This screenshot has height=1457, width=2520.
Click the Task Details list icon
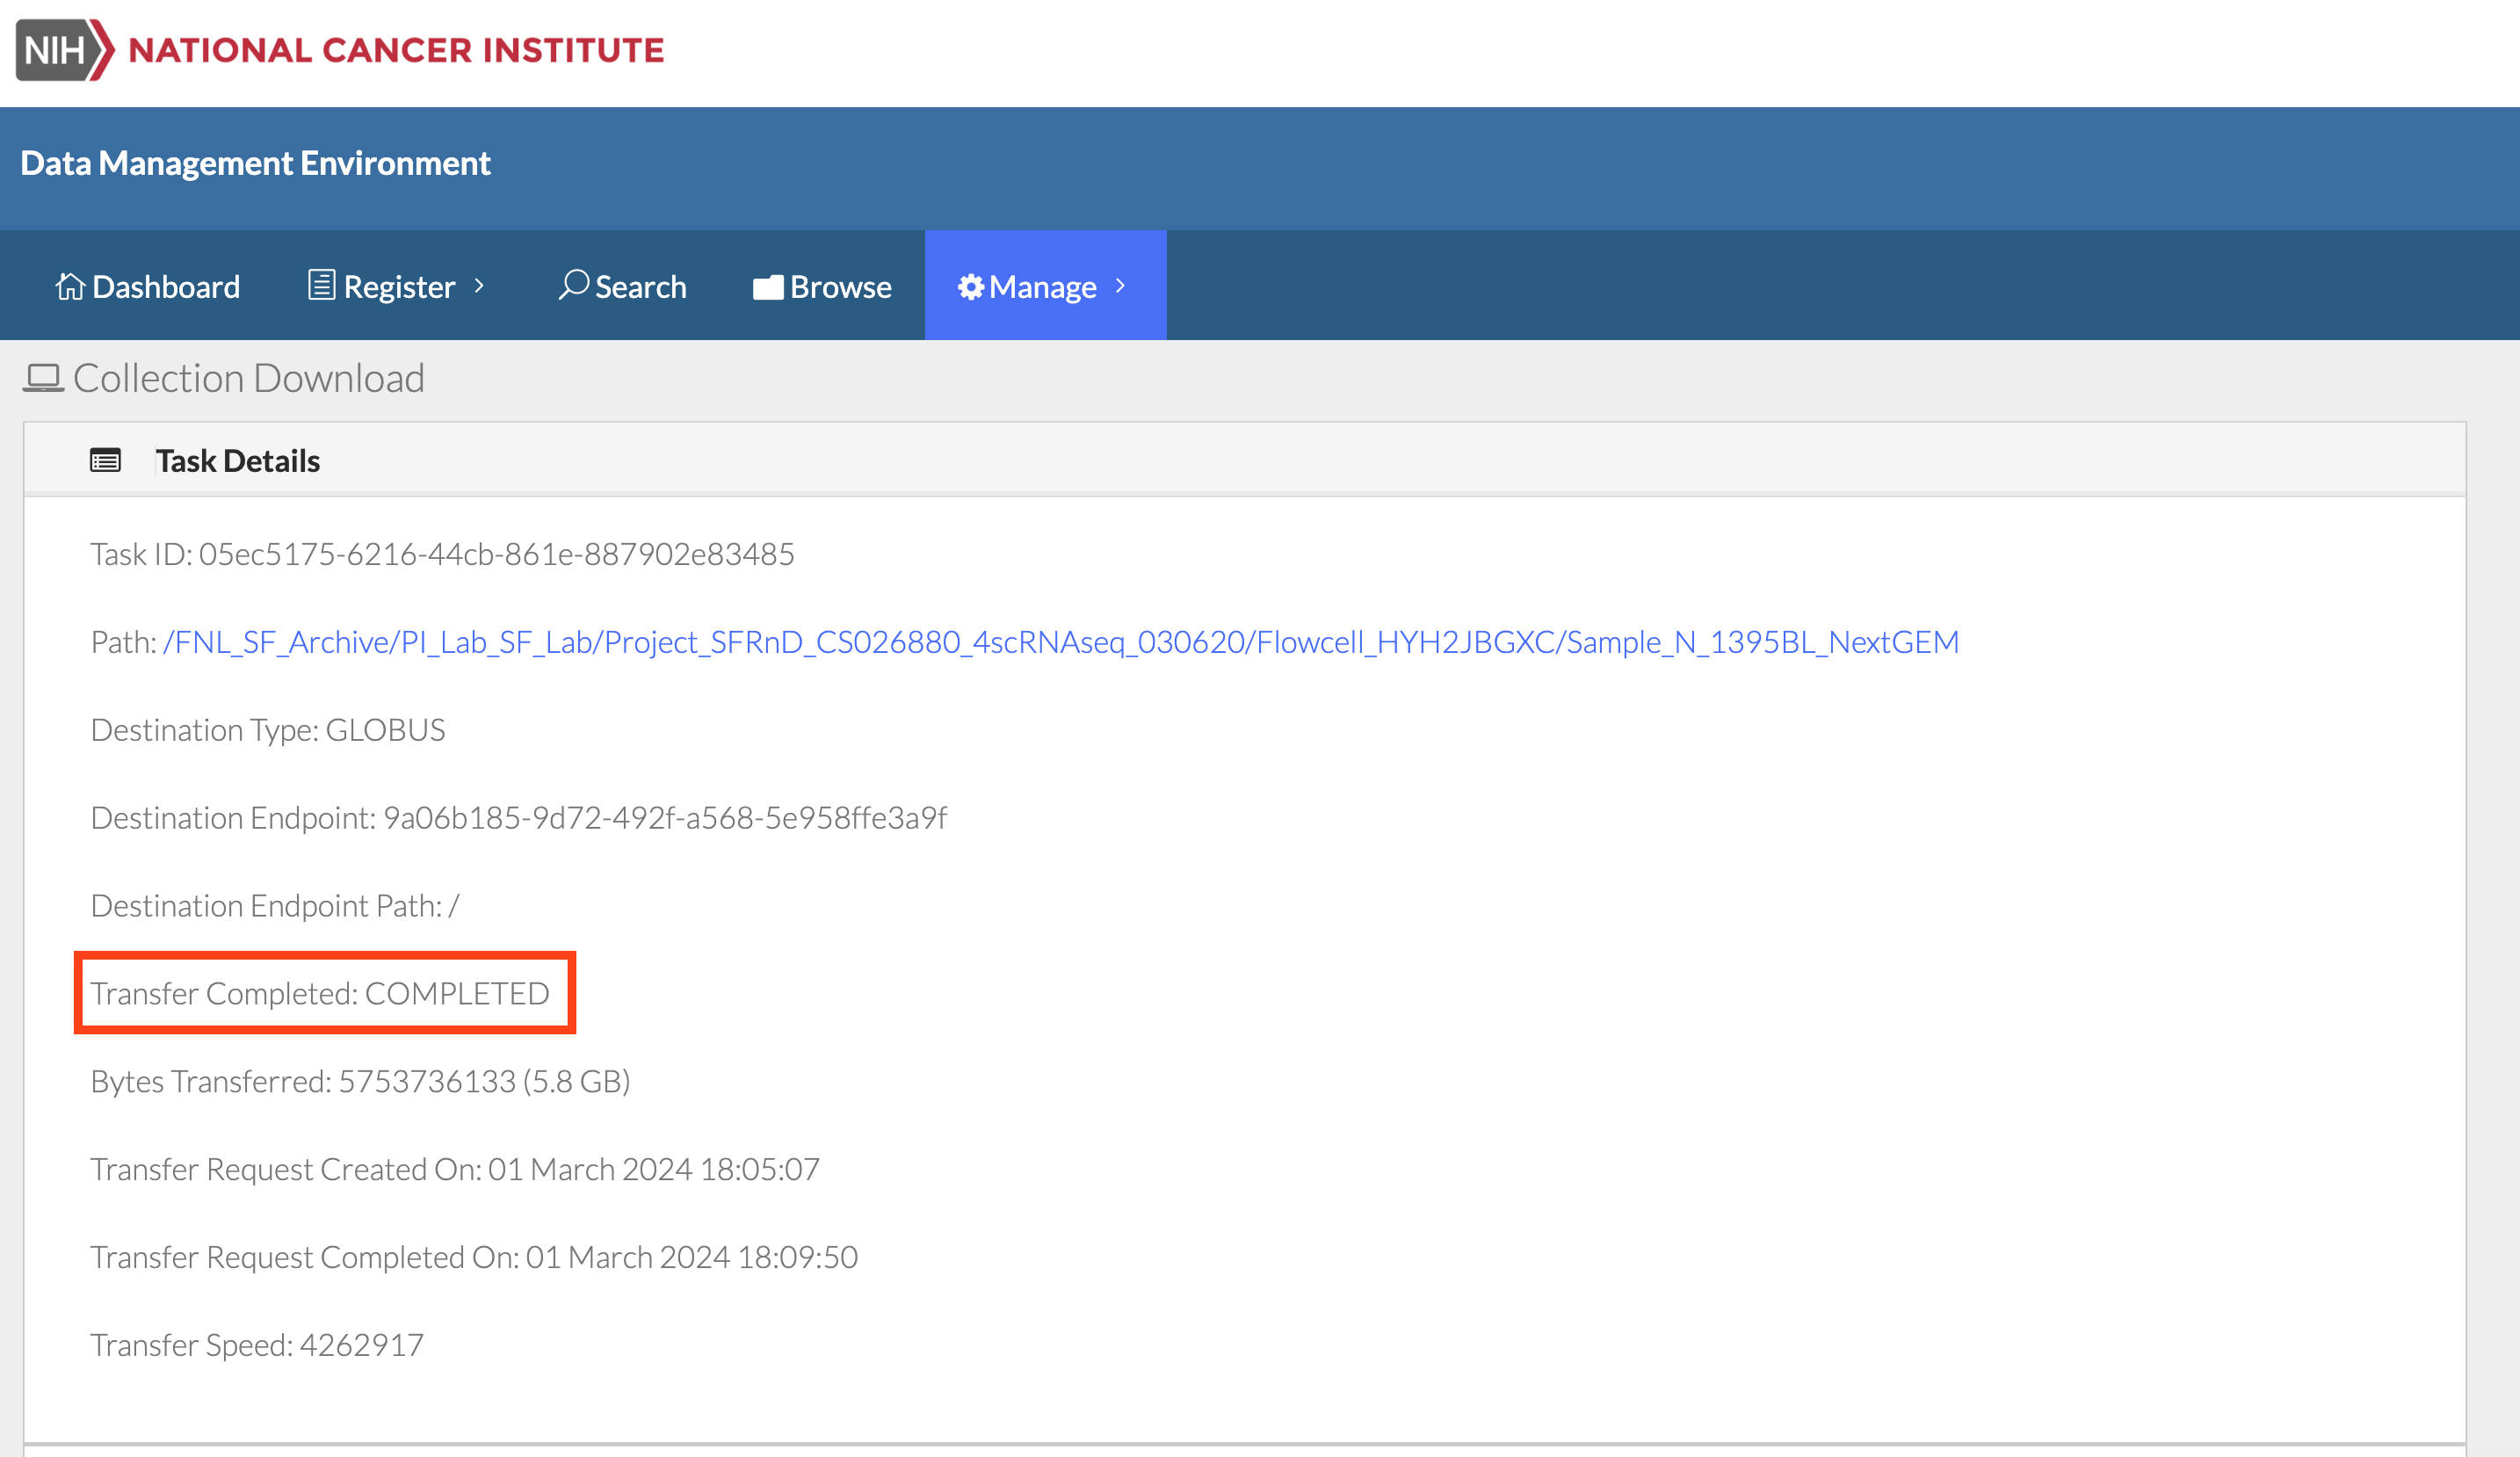click(105, 460)
